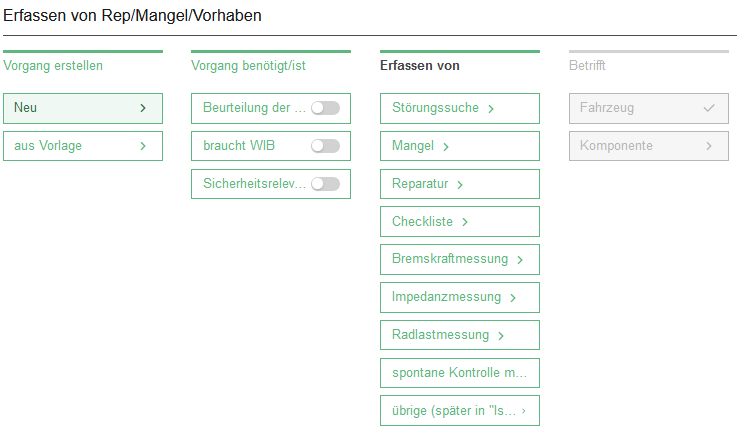The height and width of the screenshot is (430, 737).
Task: Click the arrow beside aus Vorlage
Action: (x=143, y=146)
